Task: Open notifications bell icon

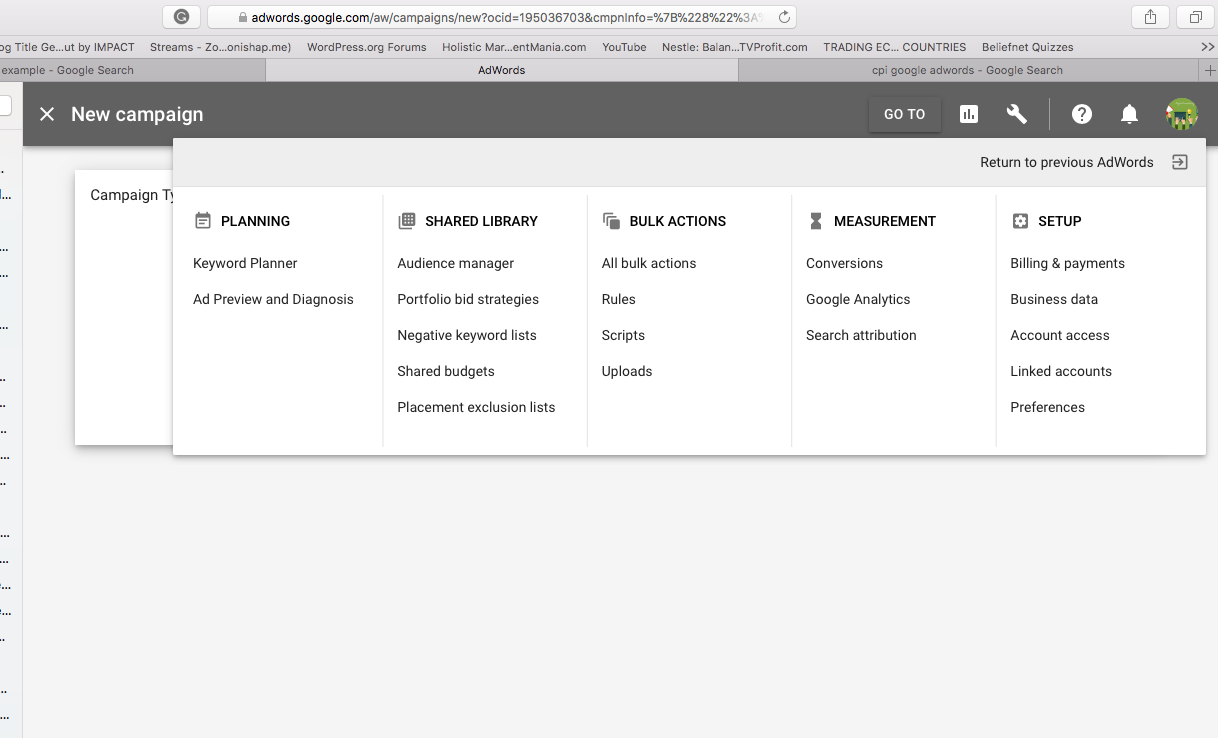Action: [x=1130, y=114]
